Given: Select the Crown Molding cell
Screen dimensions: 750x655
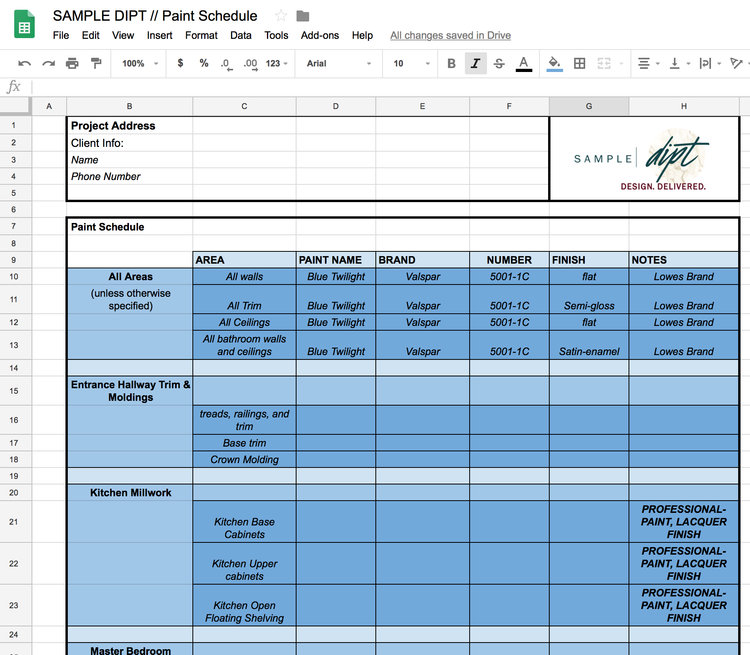Looking at the screenshot, I should pyautogui.click(x=244, y=459).
